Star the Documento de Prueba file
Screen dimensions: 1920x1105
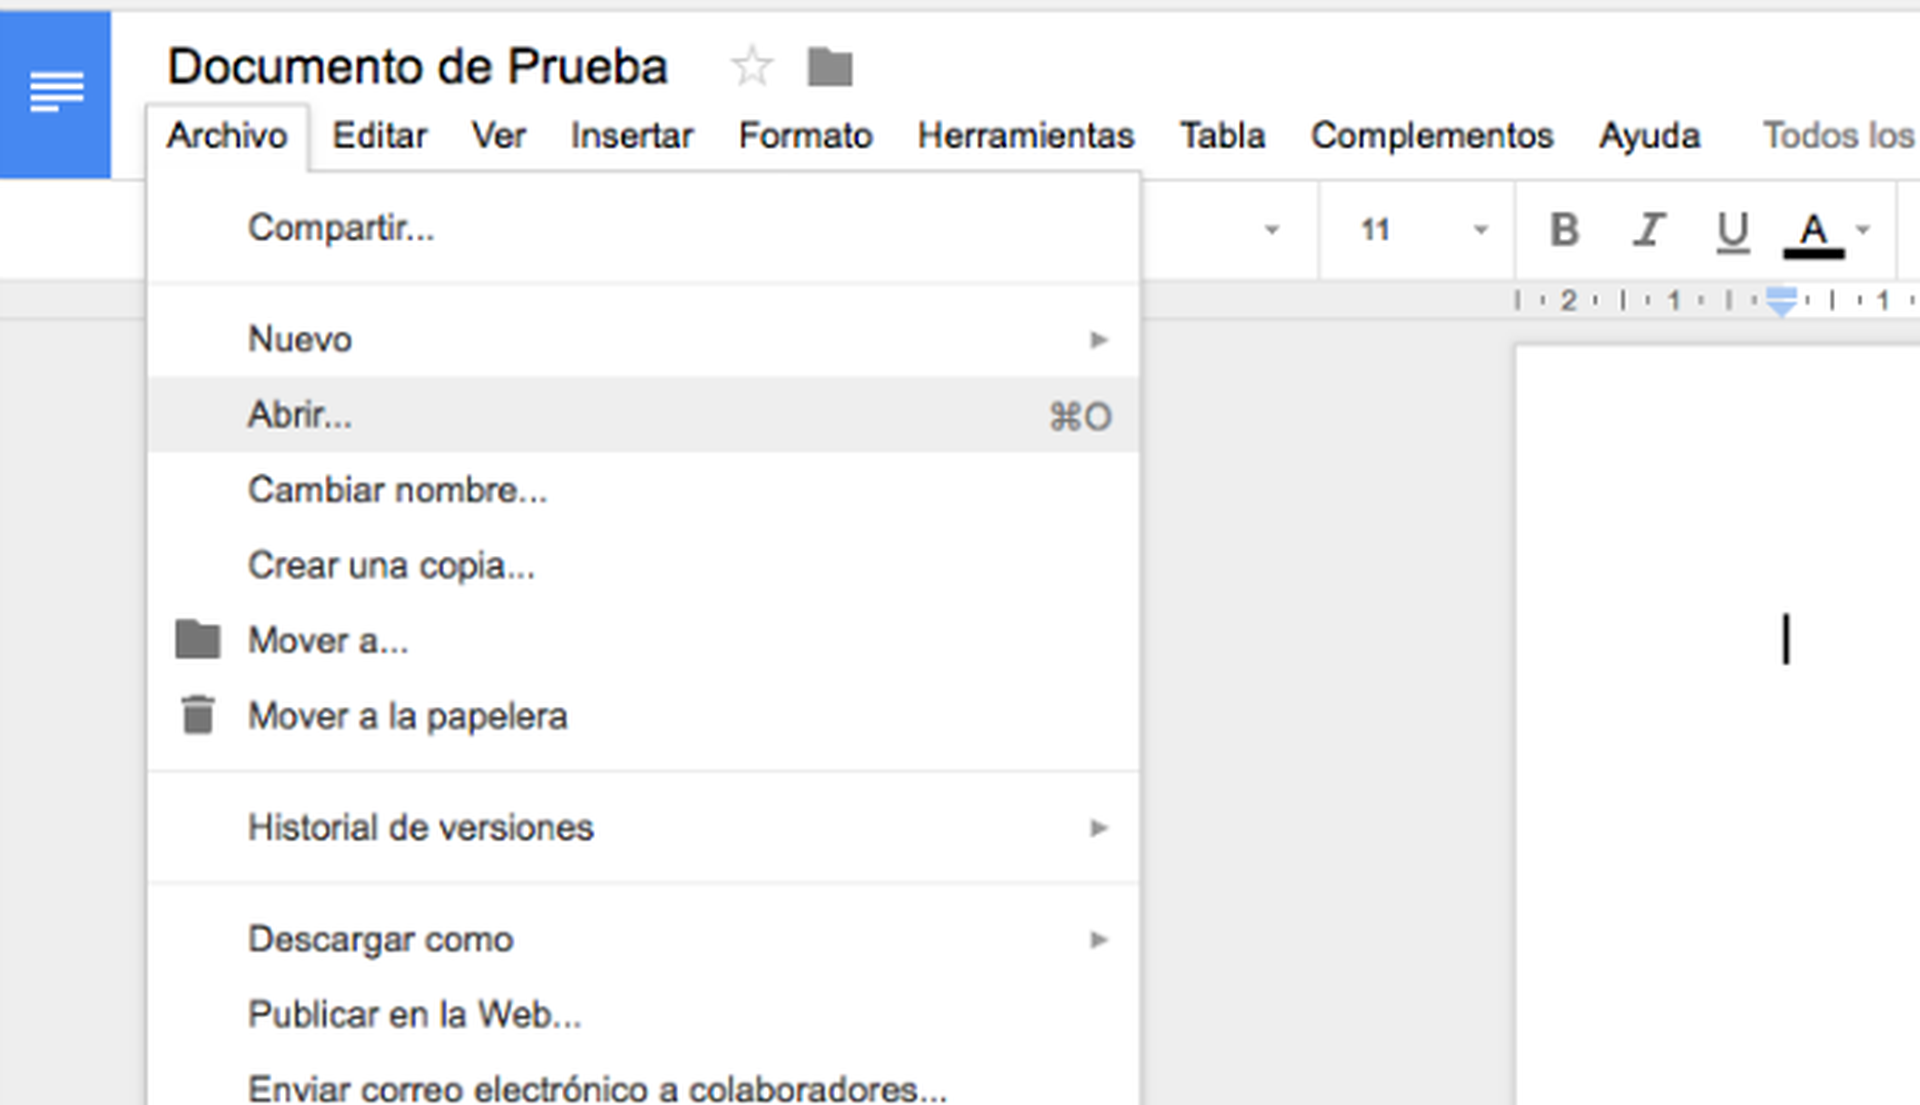[x=752, y=65]
